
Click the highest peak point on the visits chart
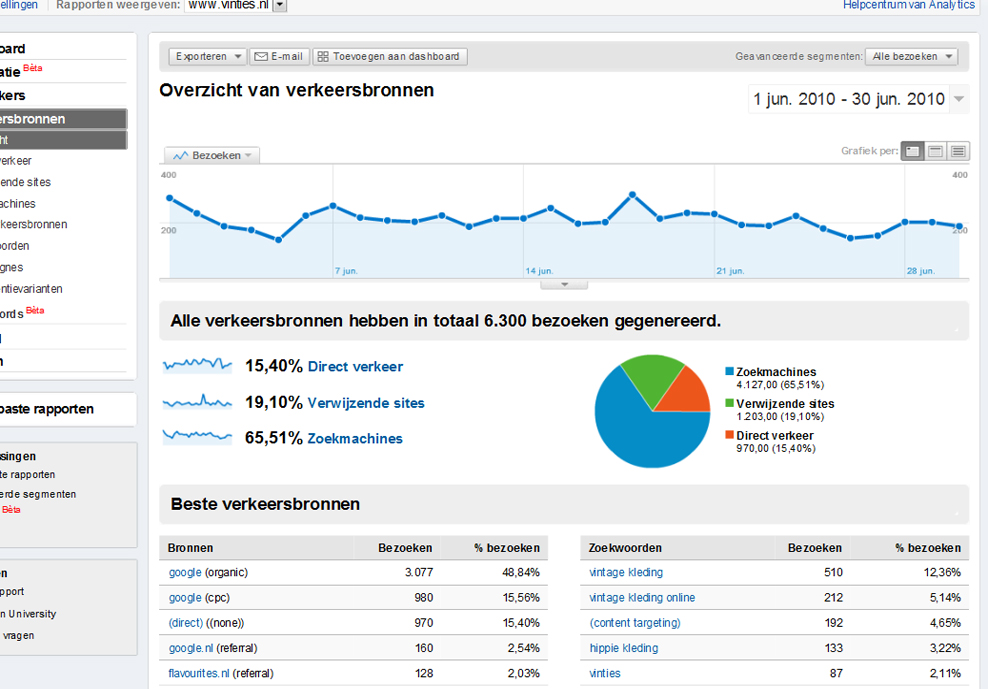point(633,195)
